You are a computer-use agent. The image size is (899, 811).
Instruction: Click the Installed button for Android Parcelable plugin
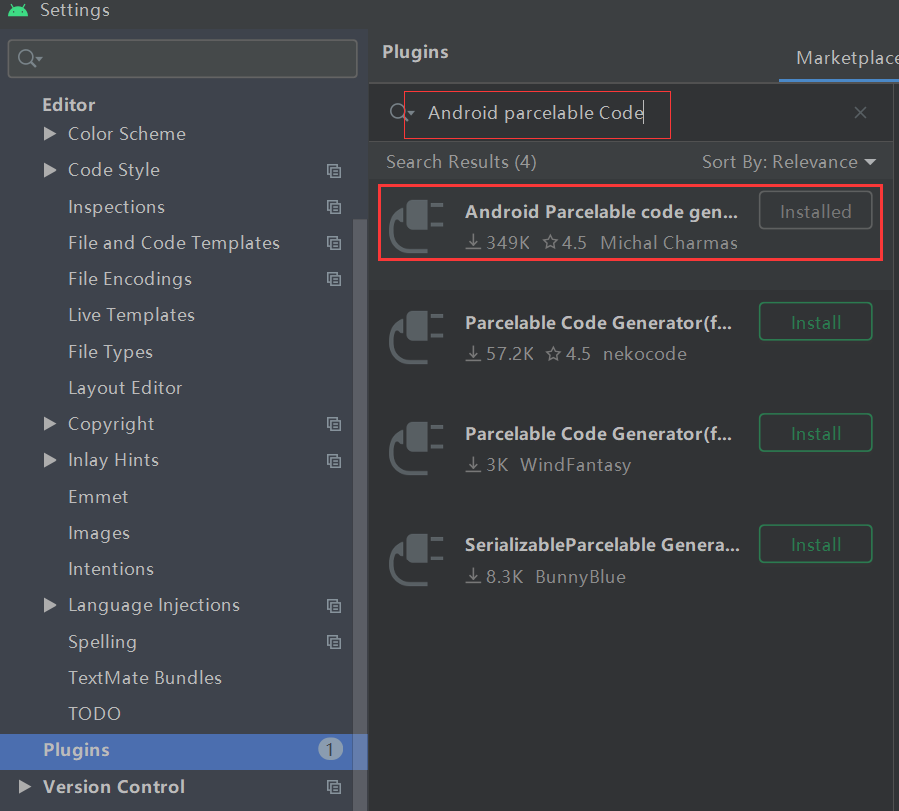(x=815, y=210)
